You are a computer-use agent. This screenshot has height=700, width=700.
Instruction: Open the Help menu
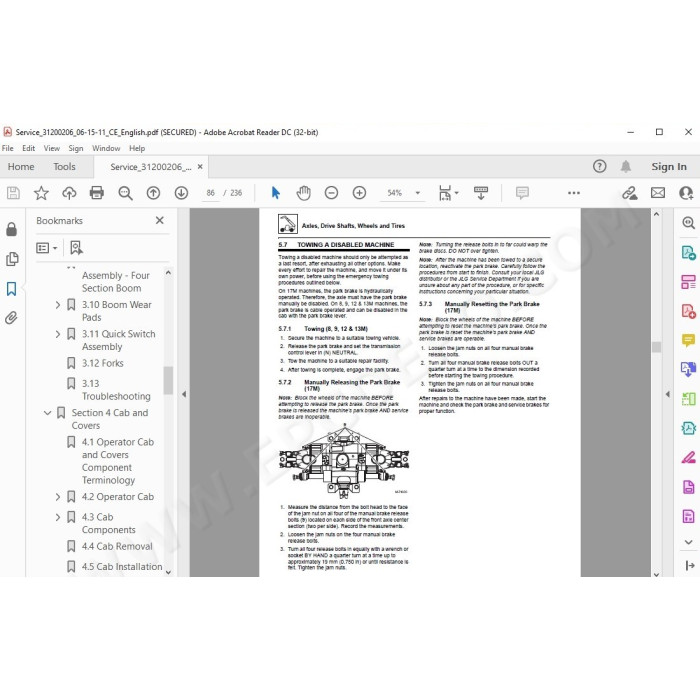[137, 148]
